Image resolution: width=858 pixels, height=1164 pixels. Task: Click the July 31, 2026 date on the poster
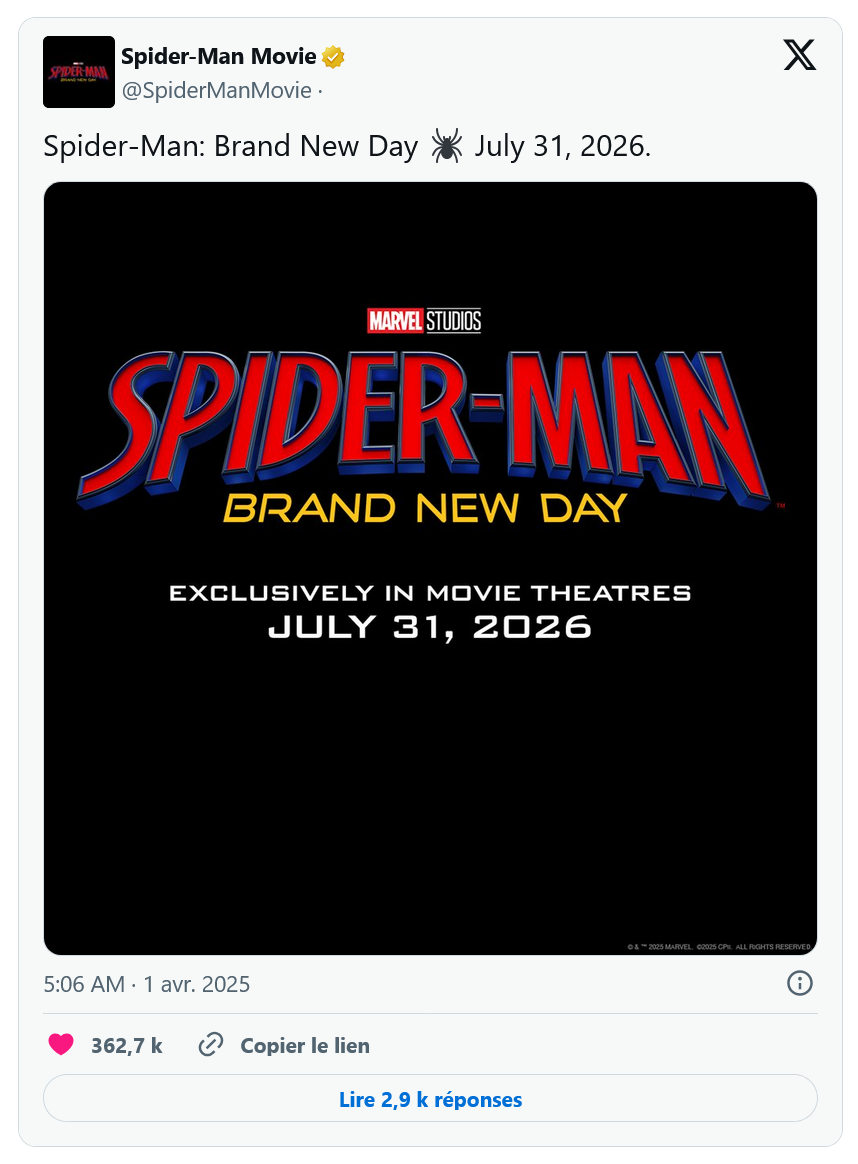[430, 627]
